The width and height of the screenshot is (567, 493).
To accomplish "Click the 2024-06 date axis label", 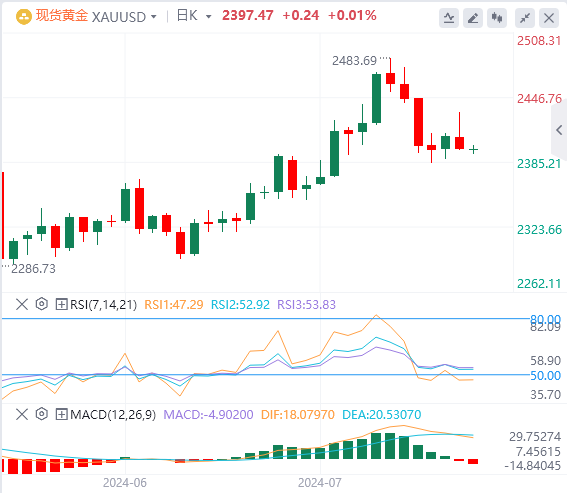I will tap(125, 483).
